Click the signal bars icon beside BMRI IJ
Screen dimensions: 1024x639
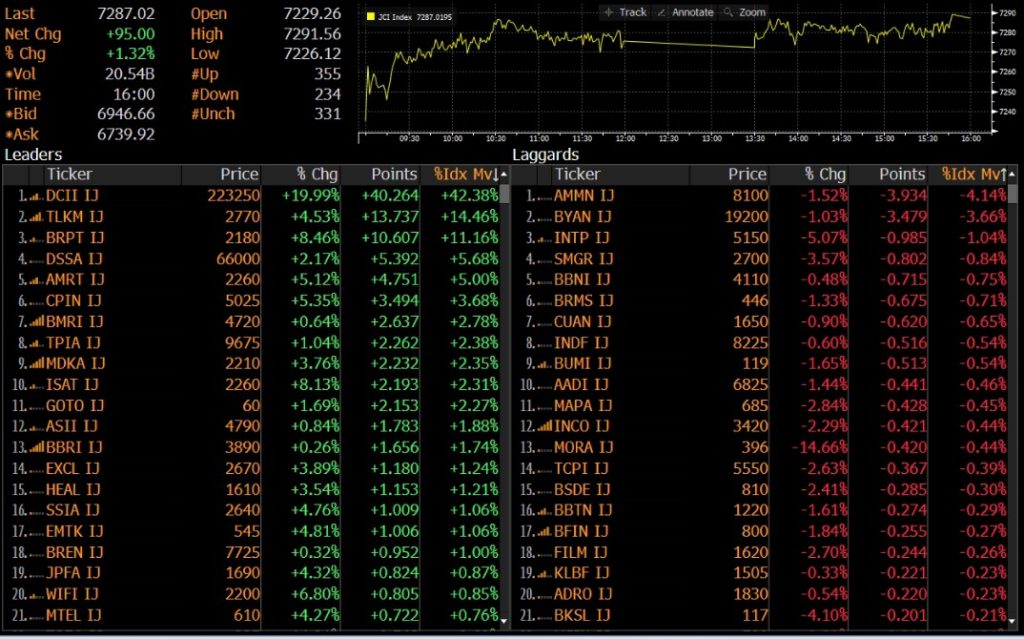point(36,321)
